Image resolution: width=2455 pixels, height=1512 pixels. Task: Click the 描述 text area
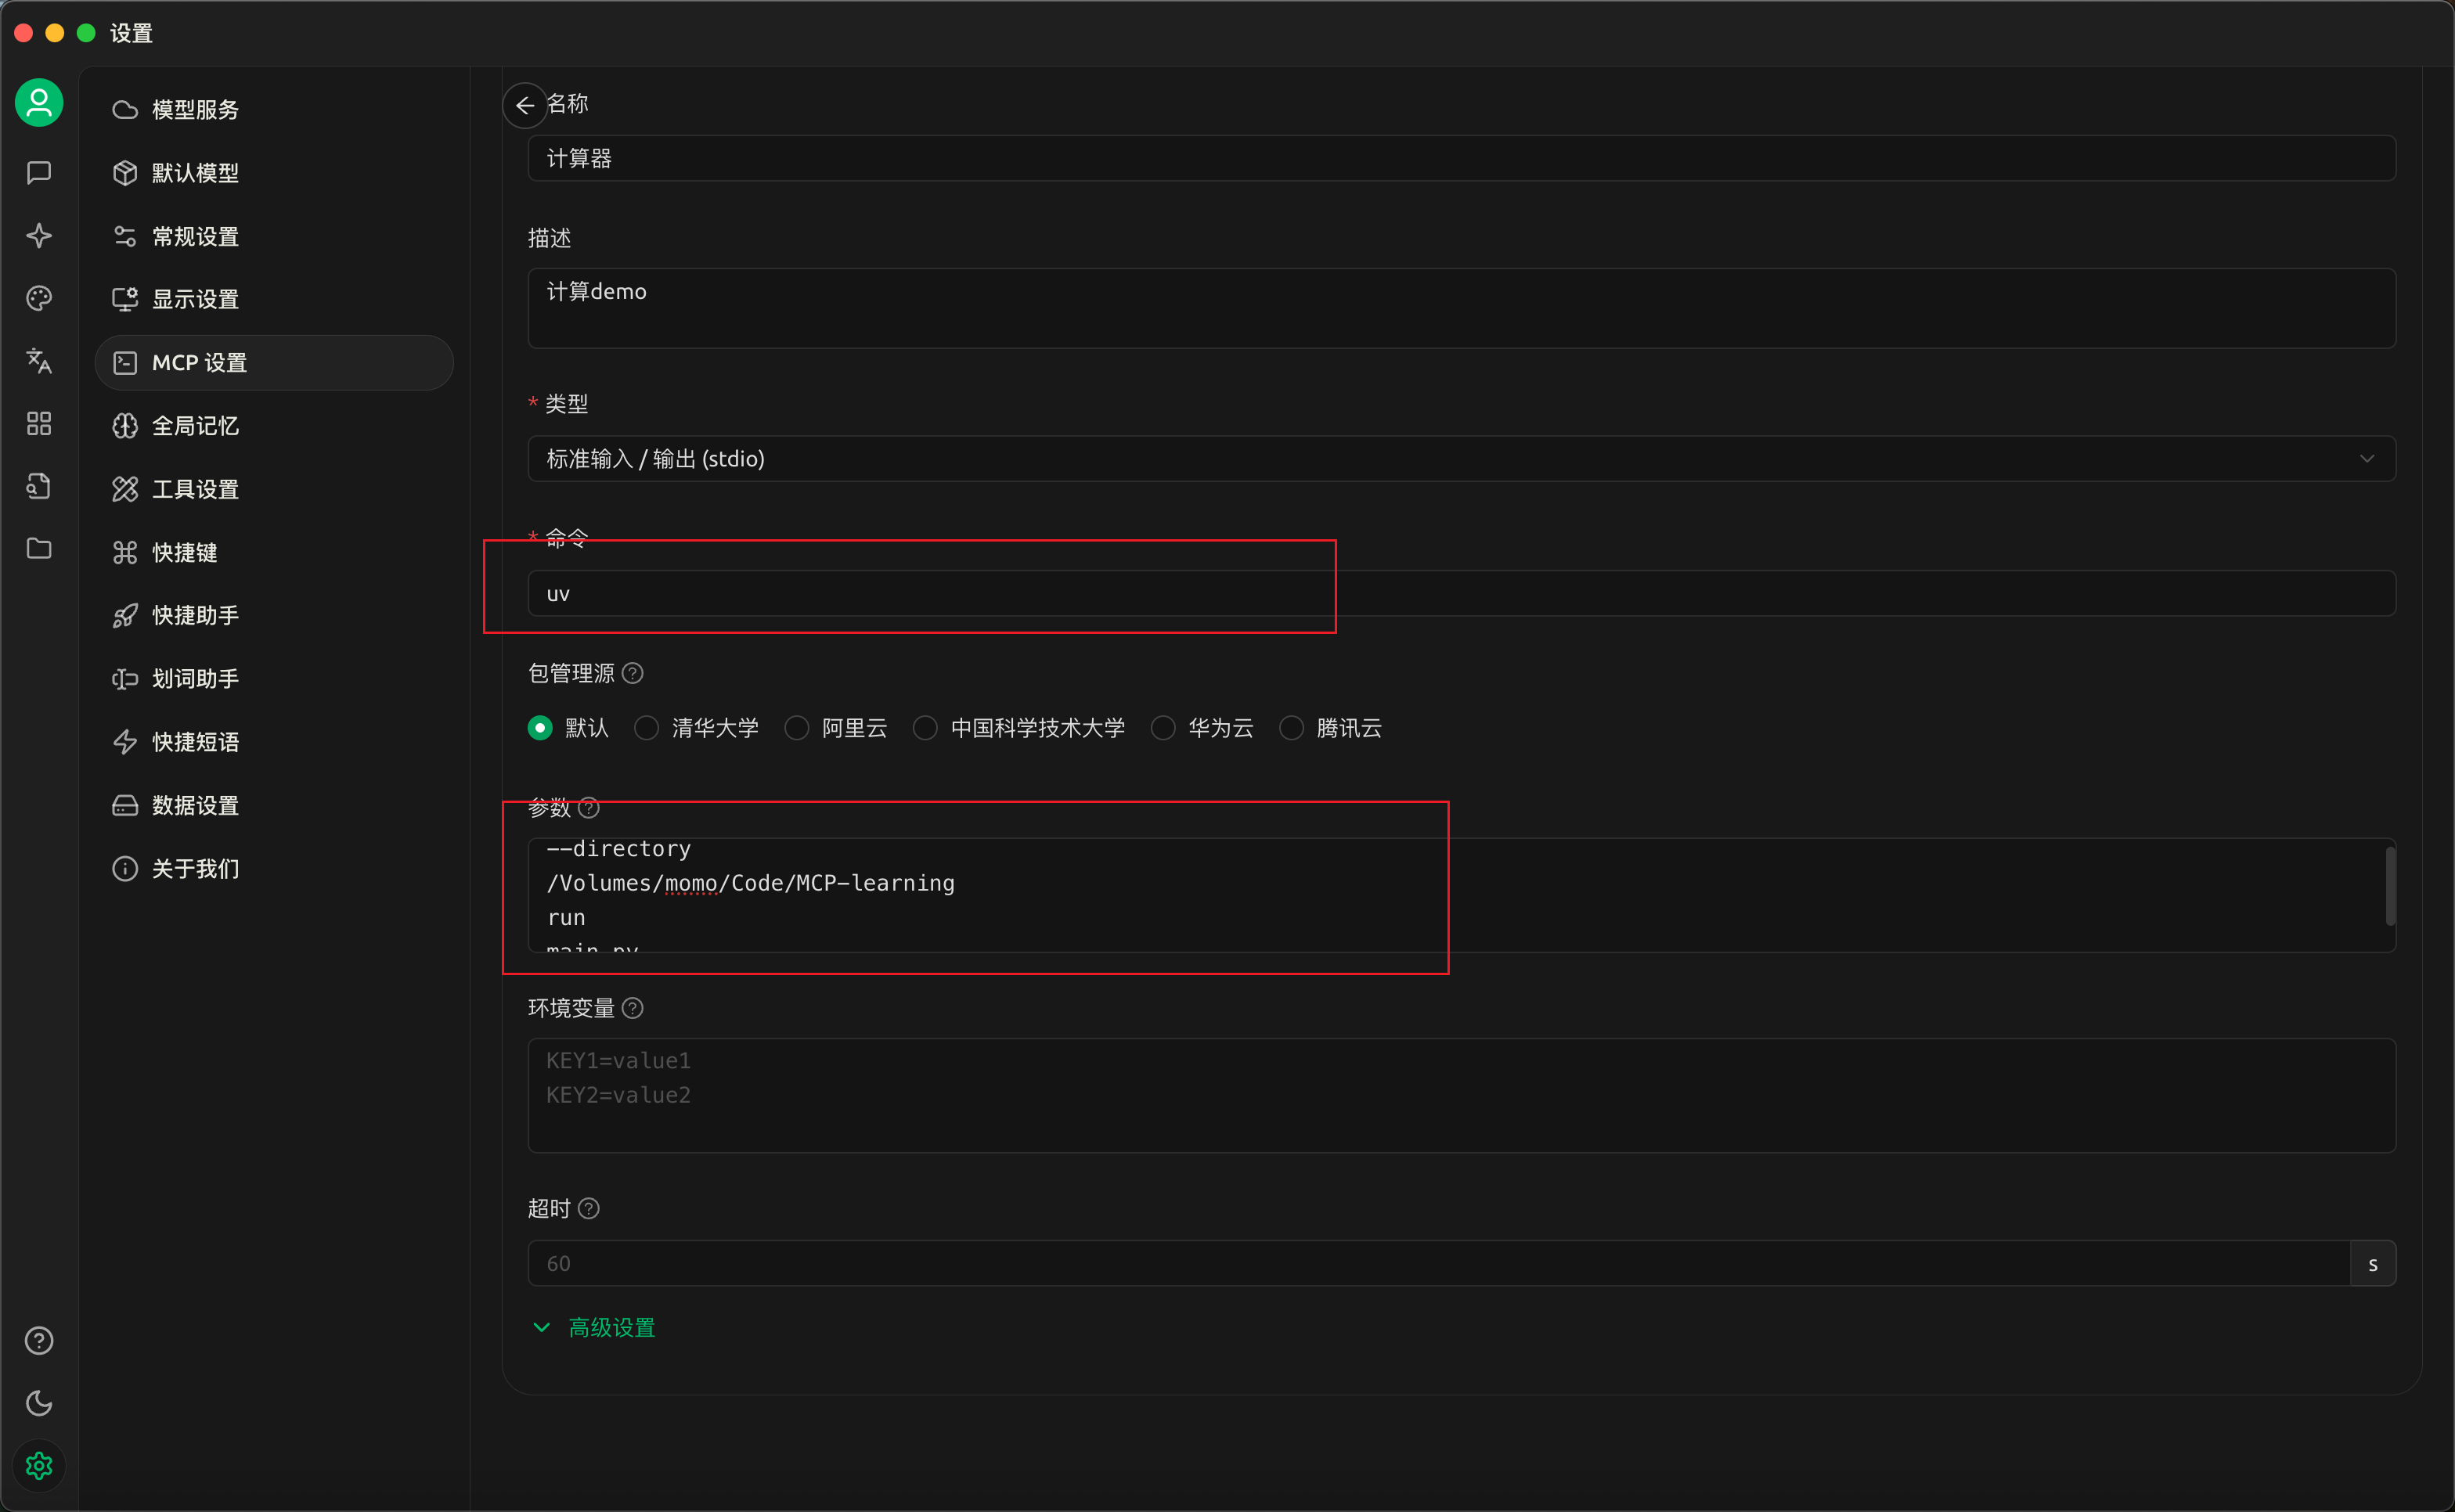point(1461,308)
